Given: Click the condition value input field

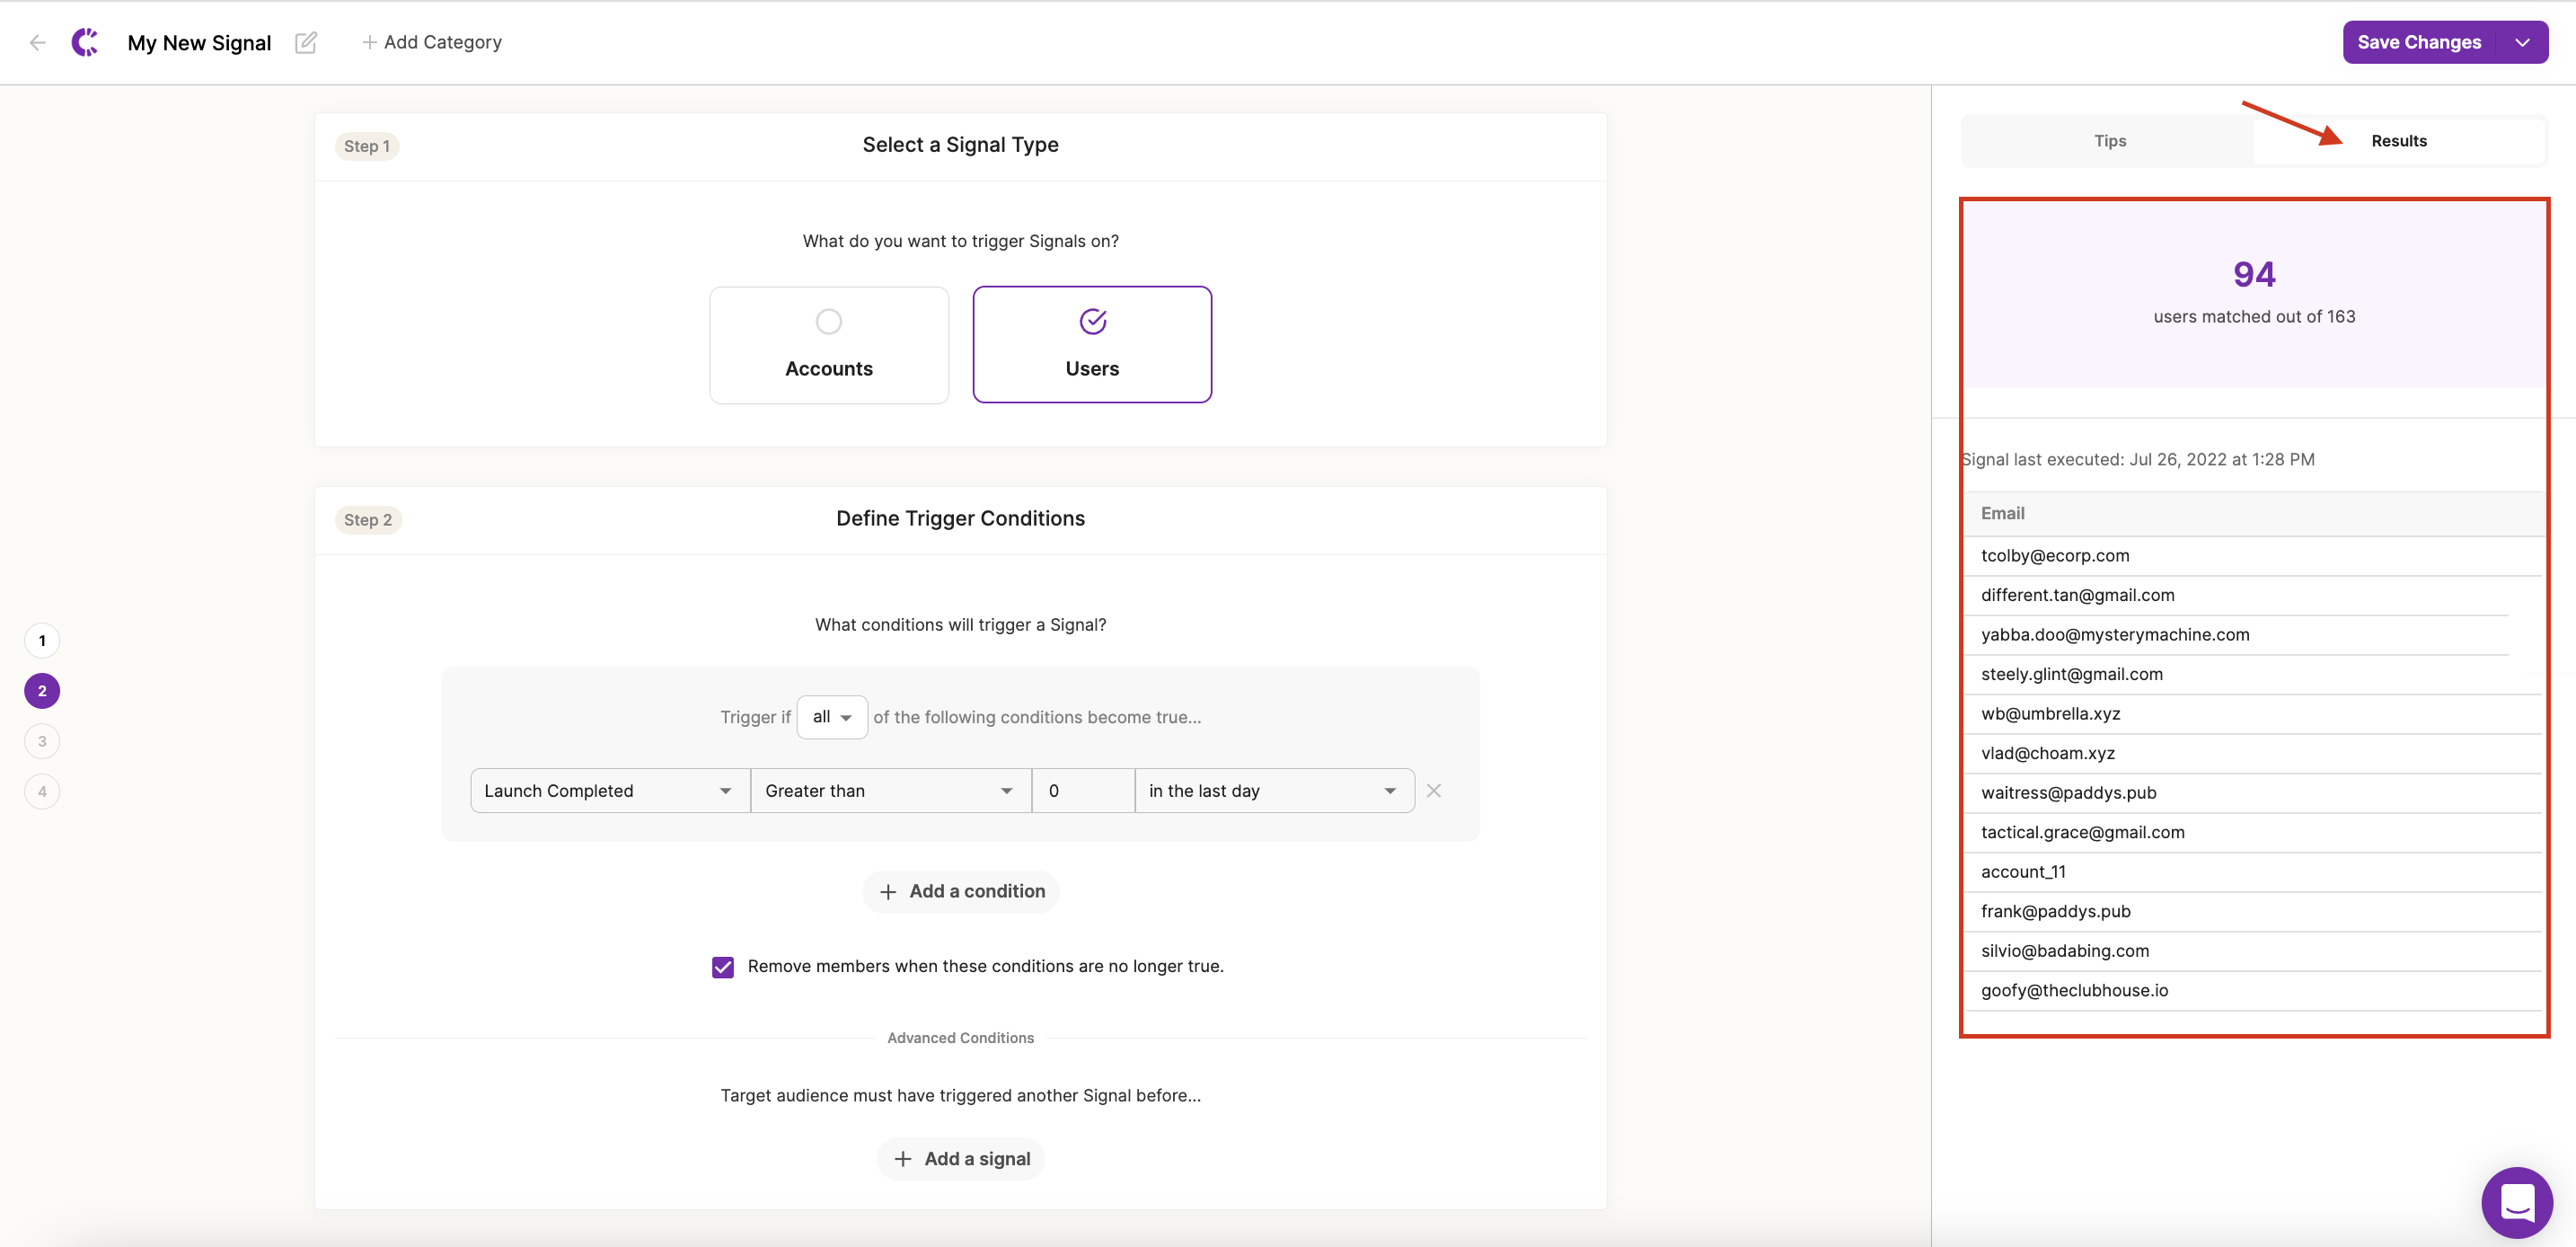Looking at the screenshot, I should point(1082,790).
